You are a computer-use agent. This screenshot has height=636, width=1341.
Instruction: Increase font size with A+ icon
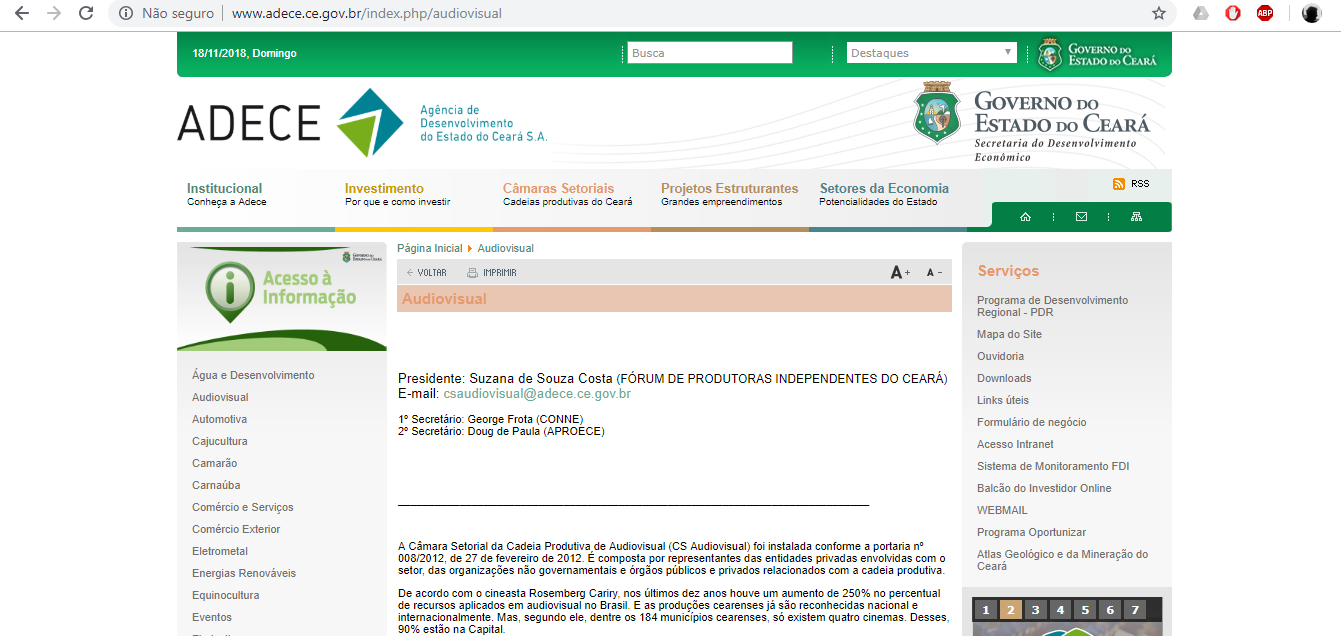tap(900, 273)
